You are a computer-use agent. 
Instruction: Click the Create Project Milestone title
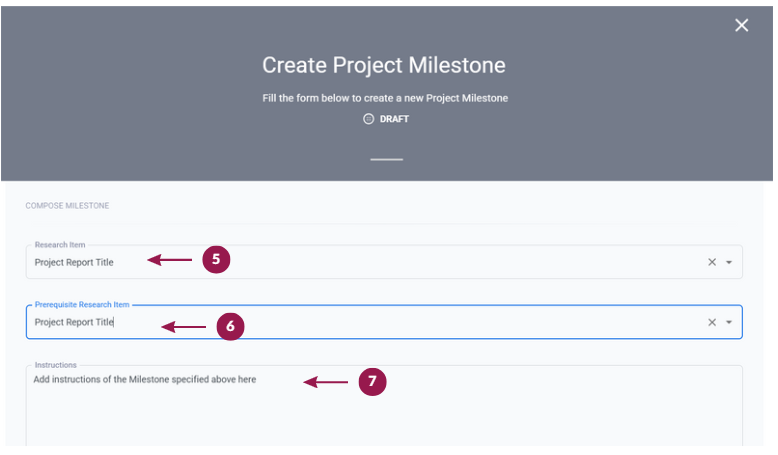pos(384,65)
